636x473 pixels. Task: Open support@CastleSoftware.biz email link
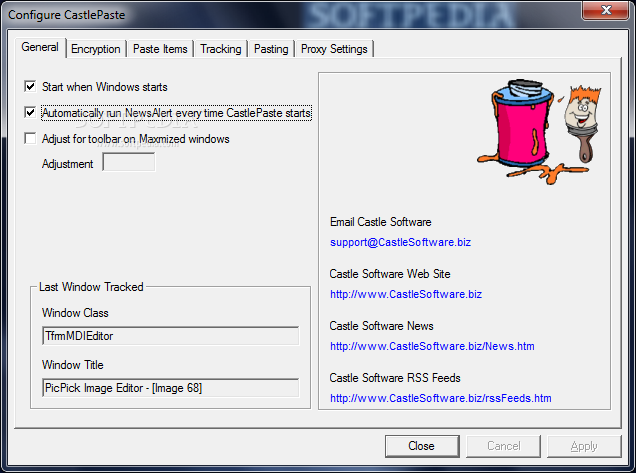pos(400,242)
